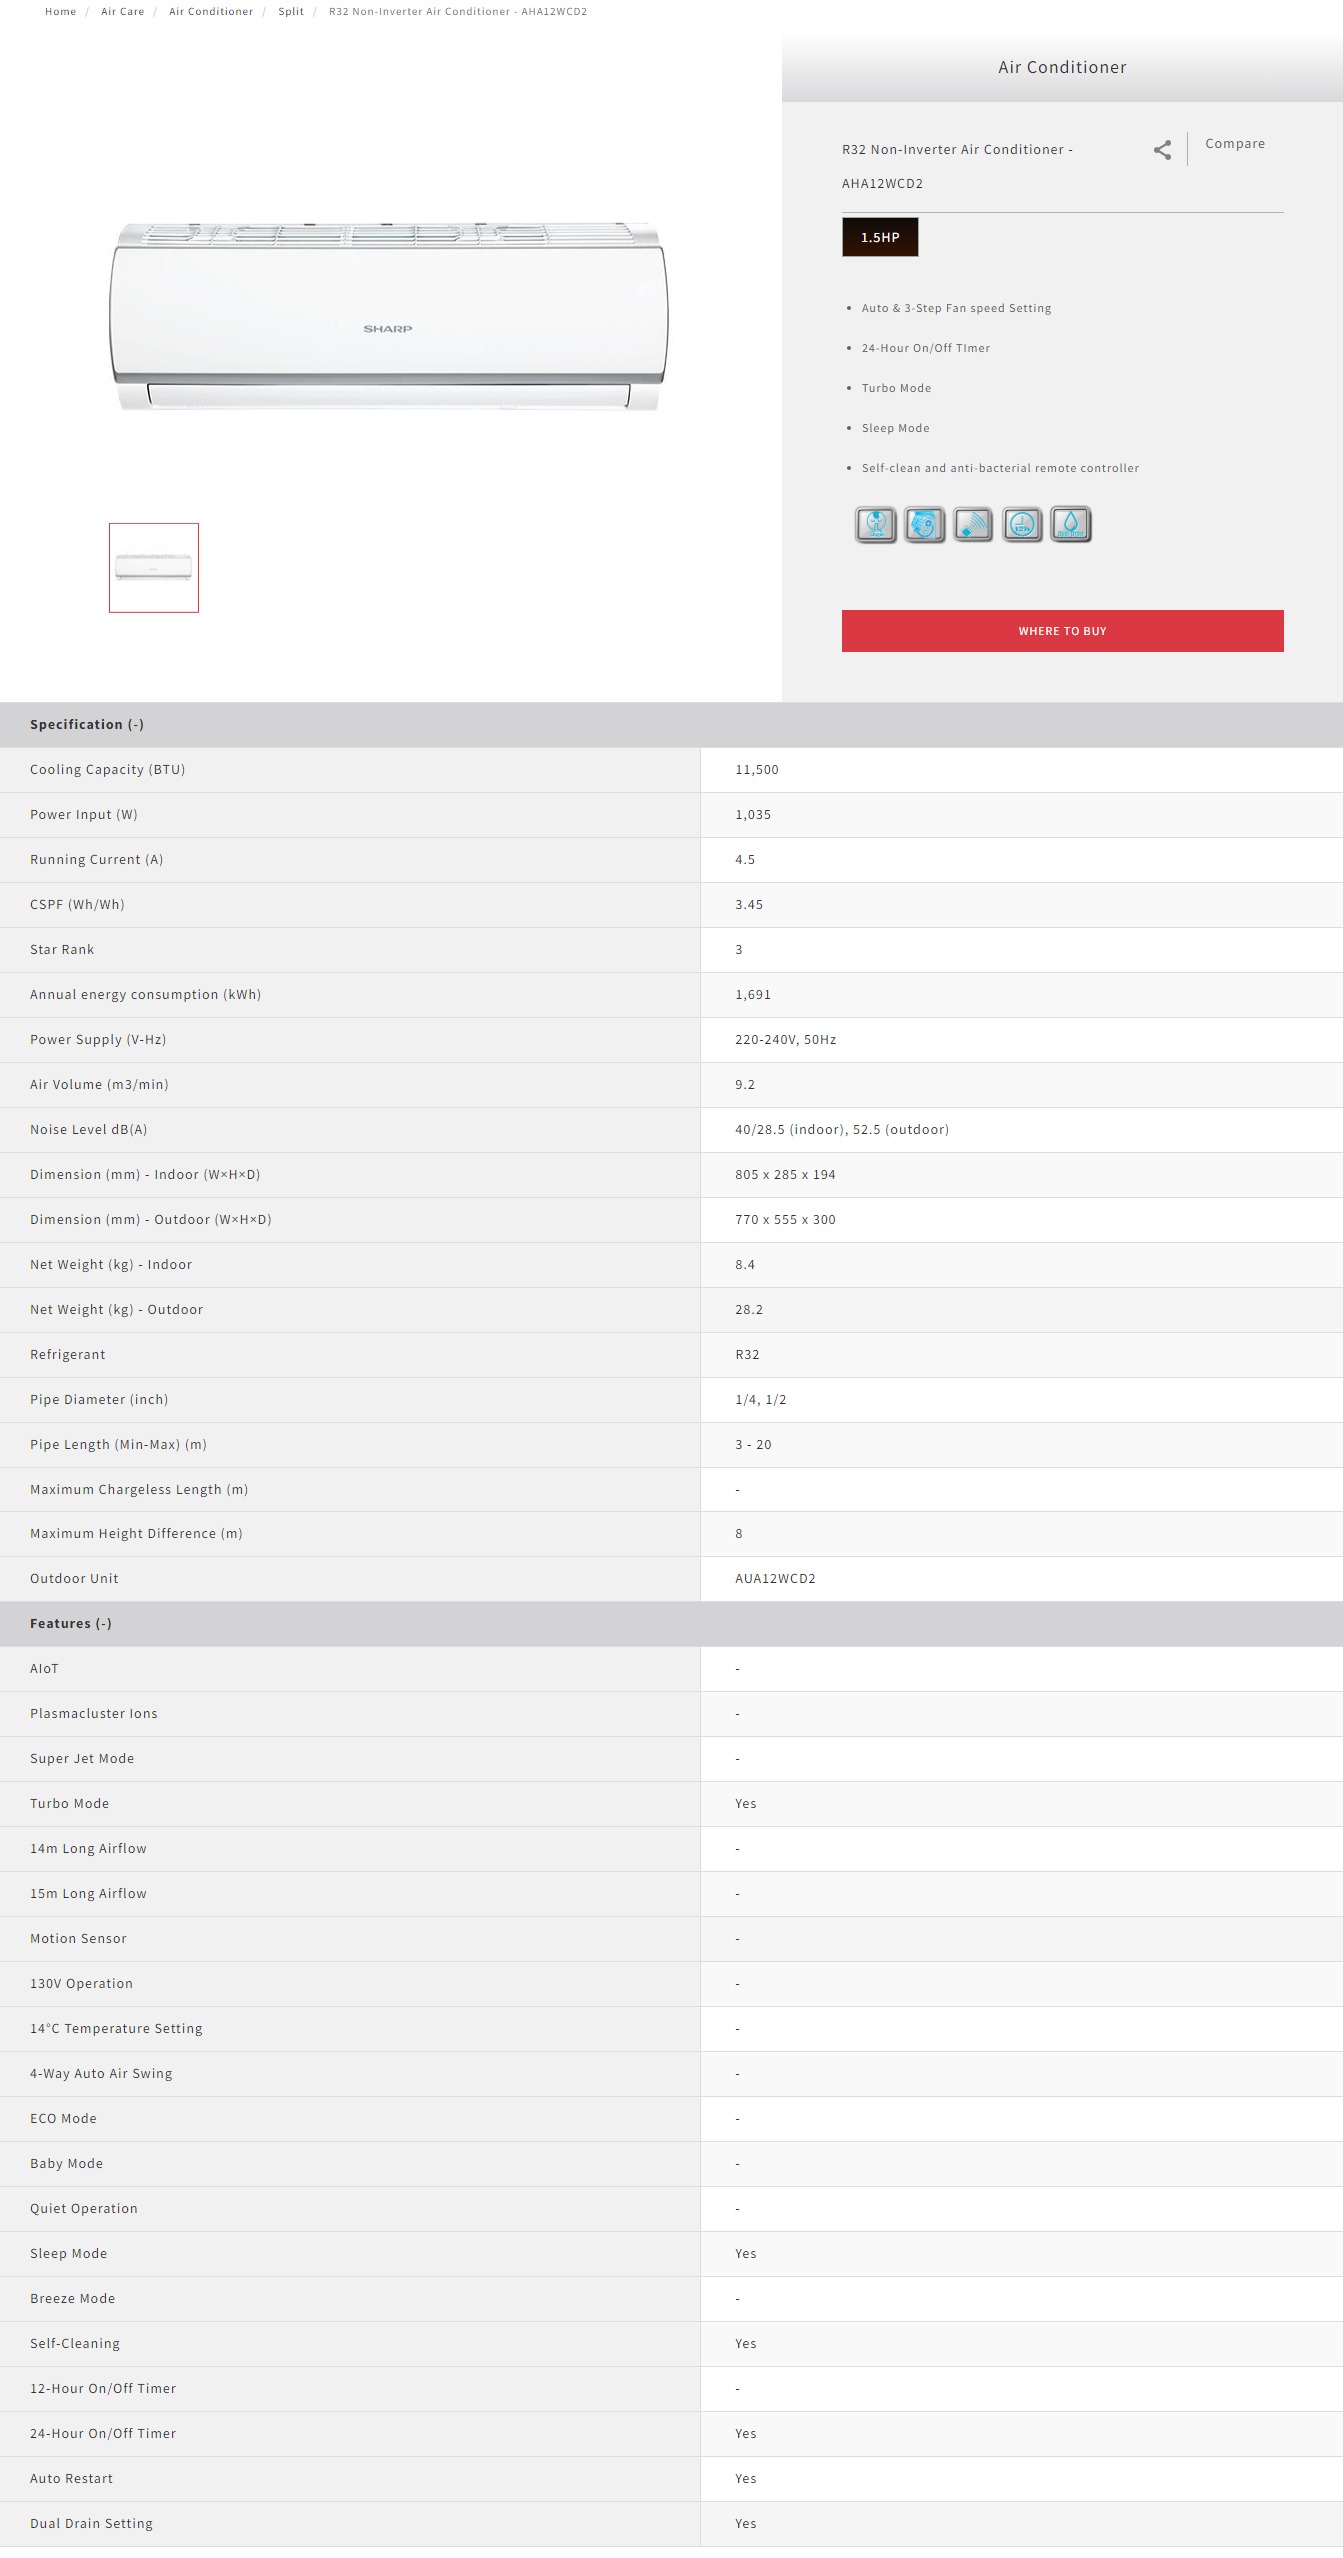Click the power supply value '220-240V, 50Hz'
Image resolution: width=1343 pixels, height=2558 pixels.
[x=786, y=1040]
